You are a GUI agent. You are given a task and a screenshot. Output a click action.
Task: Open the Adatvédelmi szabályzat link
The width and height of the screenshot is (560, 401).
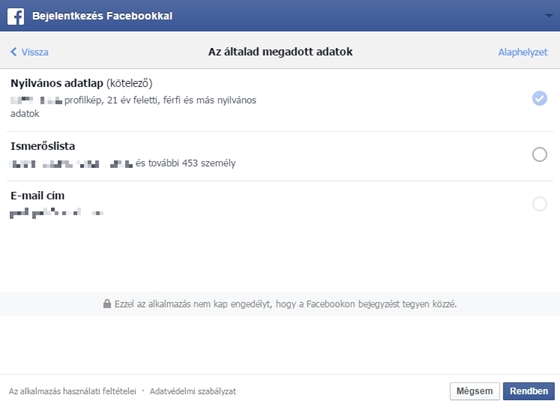coord(193,391)
